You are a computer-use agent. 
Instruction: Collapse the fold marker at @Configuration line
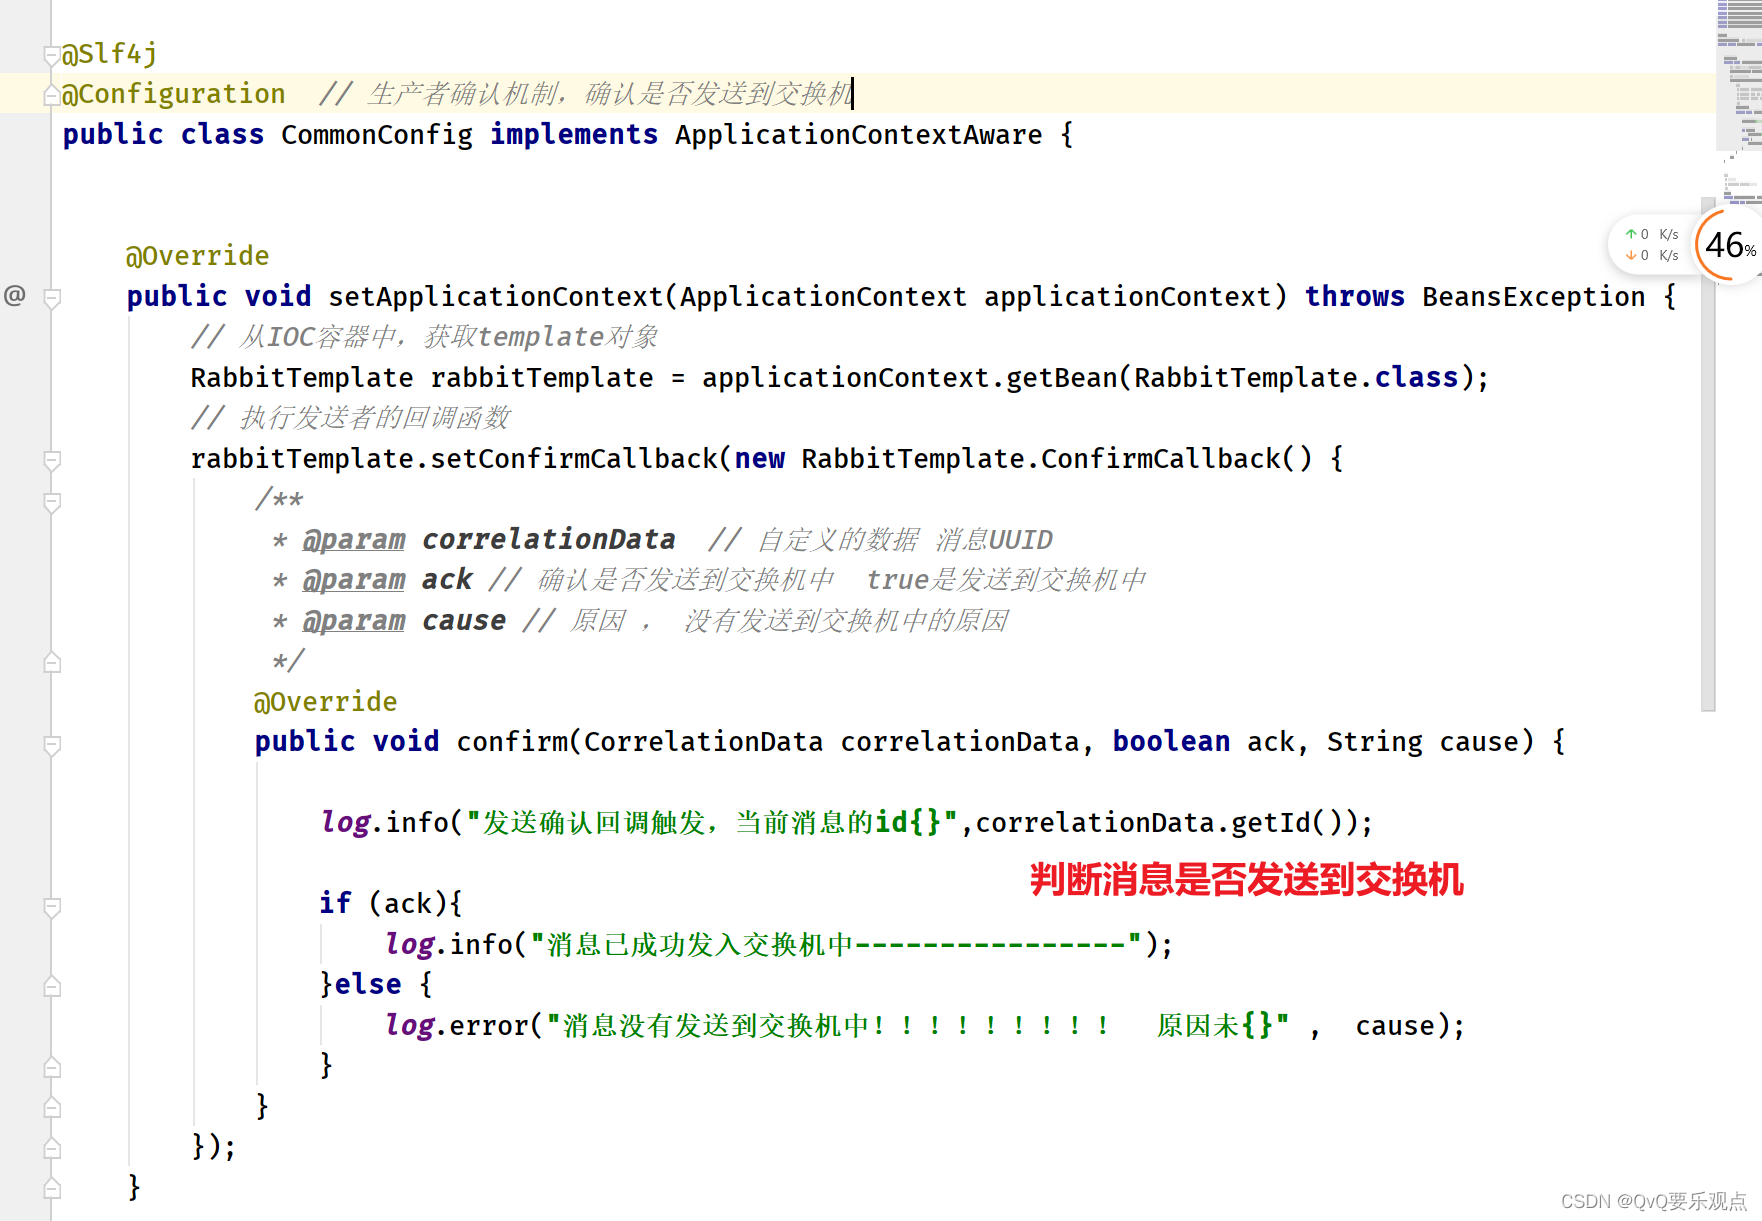[x=52, y=96]
